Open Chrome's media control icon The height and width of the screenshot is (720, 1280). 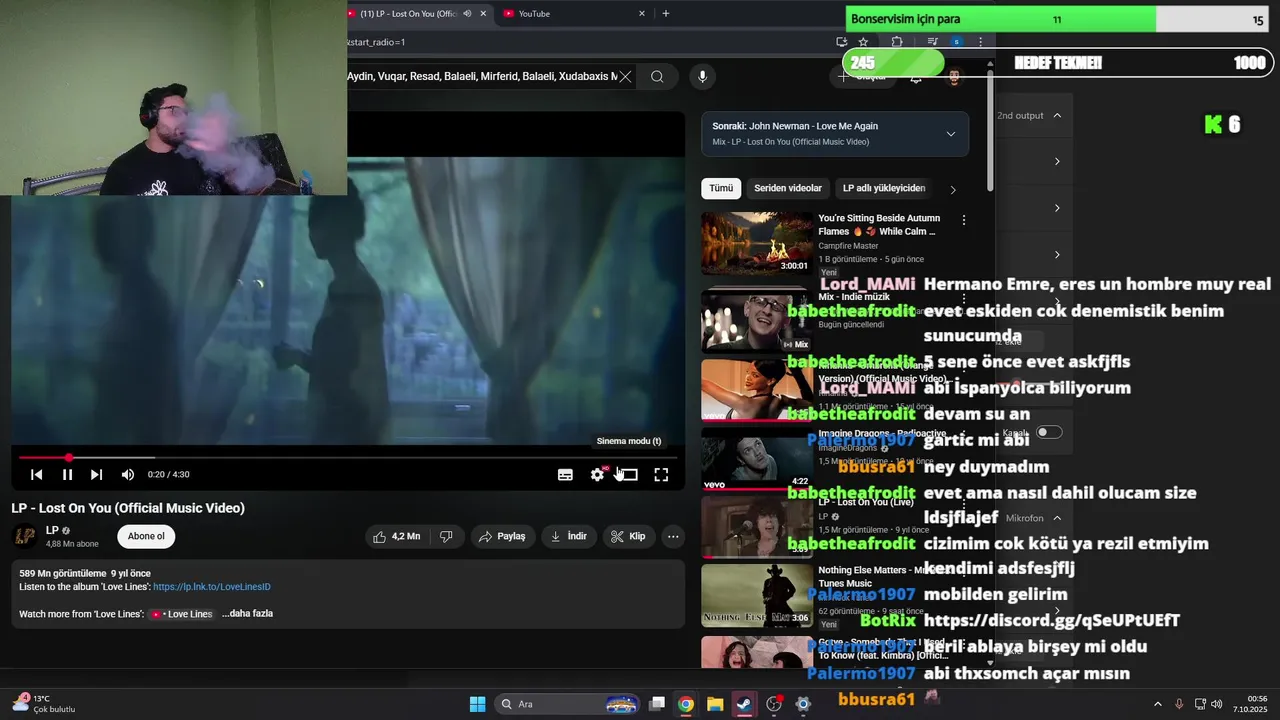point(932,42)
